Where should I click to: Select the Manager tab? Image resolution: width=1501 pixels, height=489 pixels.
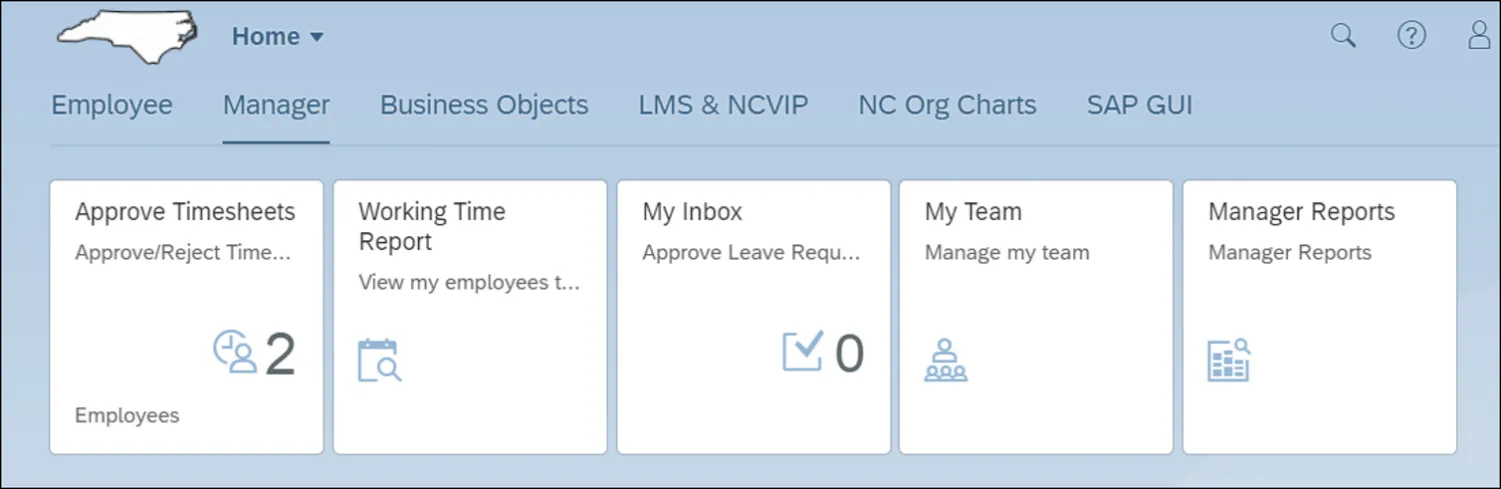(x=276, y=105)
